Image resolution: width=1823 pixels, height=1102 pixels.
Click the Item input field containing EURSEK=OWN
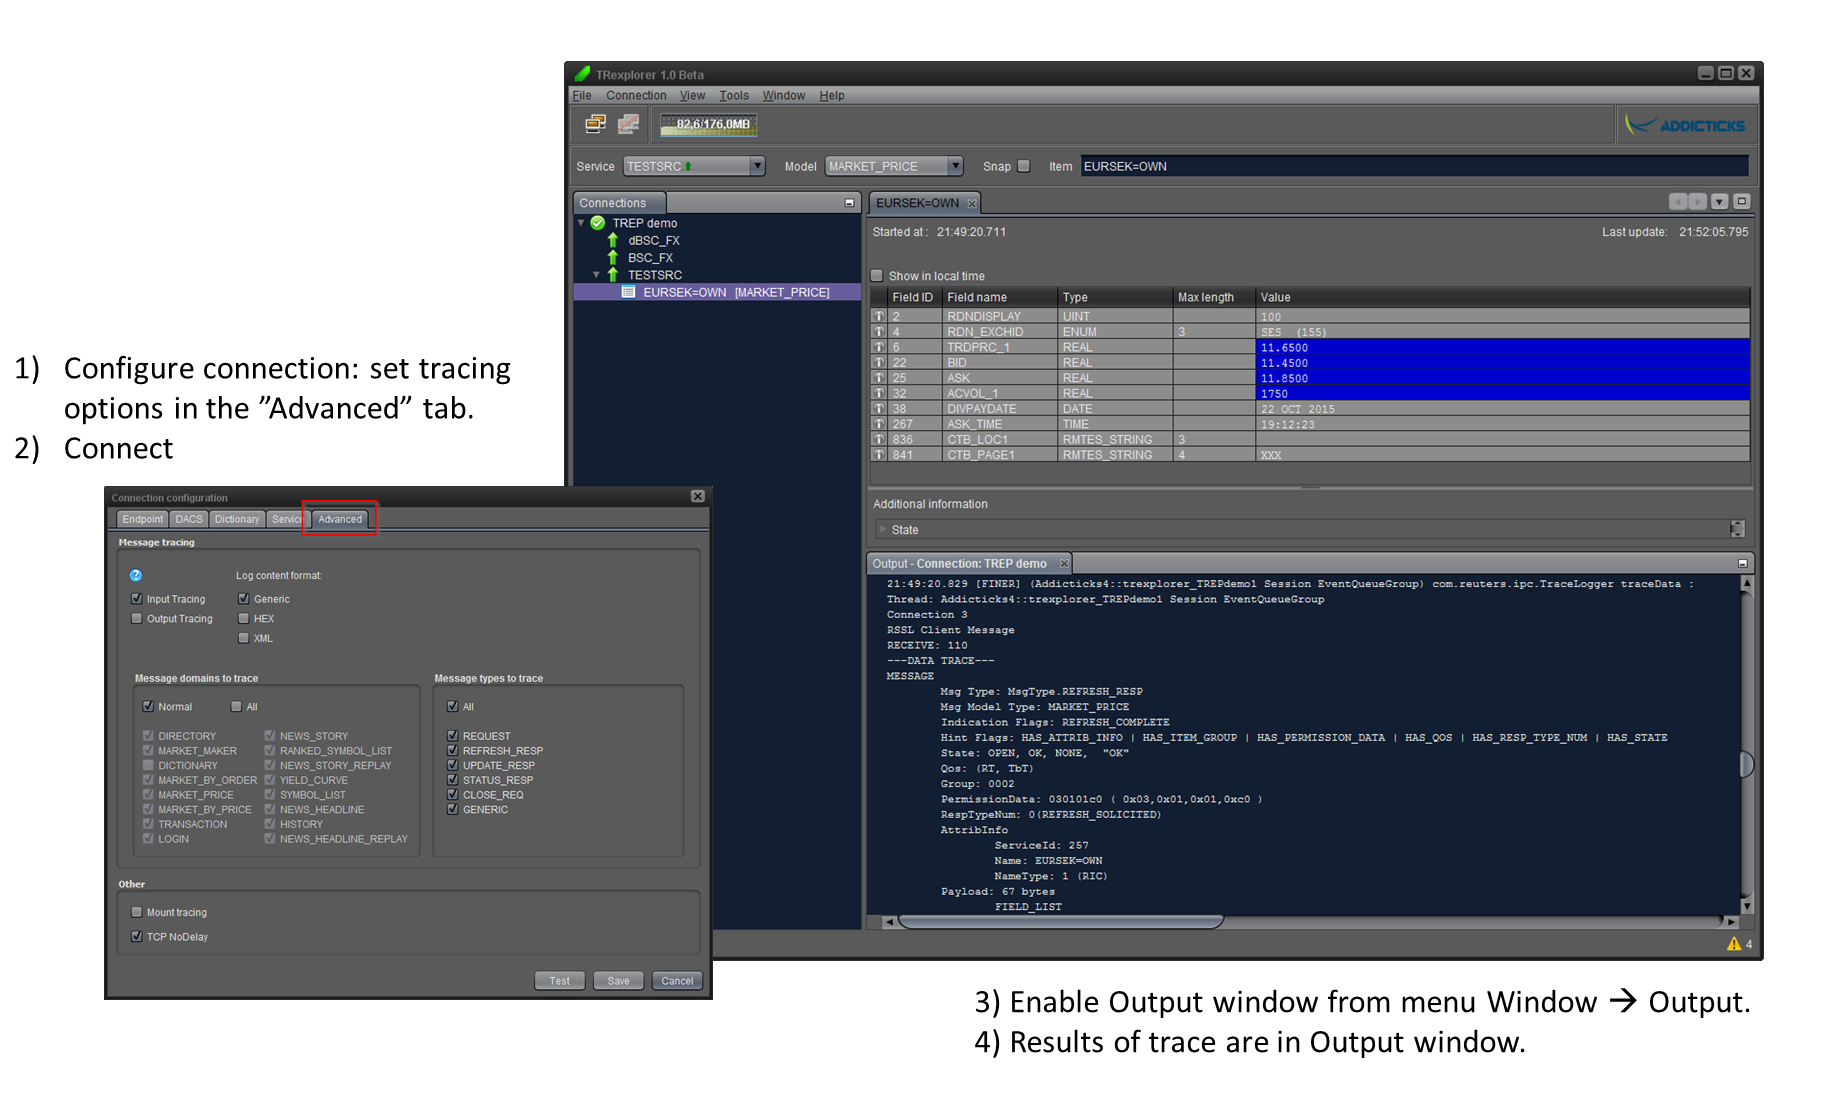tap(1414, 166)
